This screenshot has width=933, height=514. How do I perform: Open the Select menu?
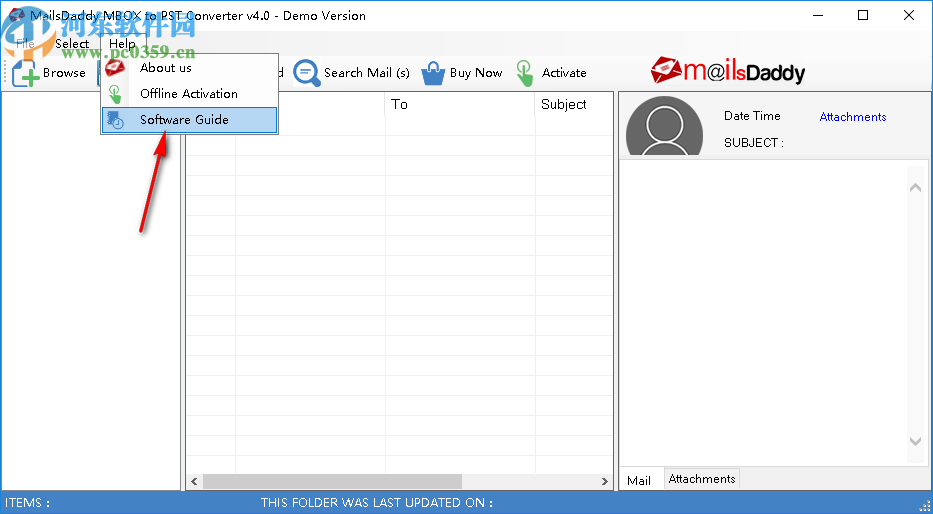(72, 43)
